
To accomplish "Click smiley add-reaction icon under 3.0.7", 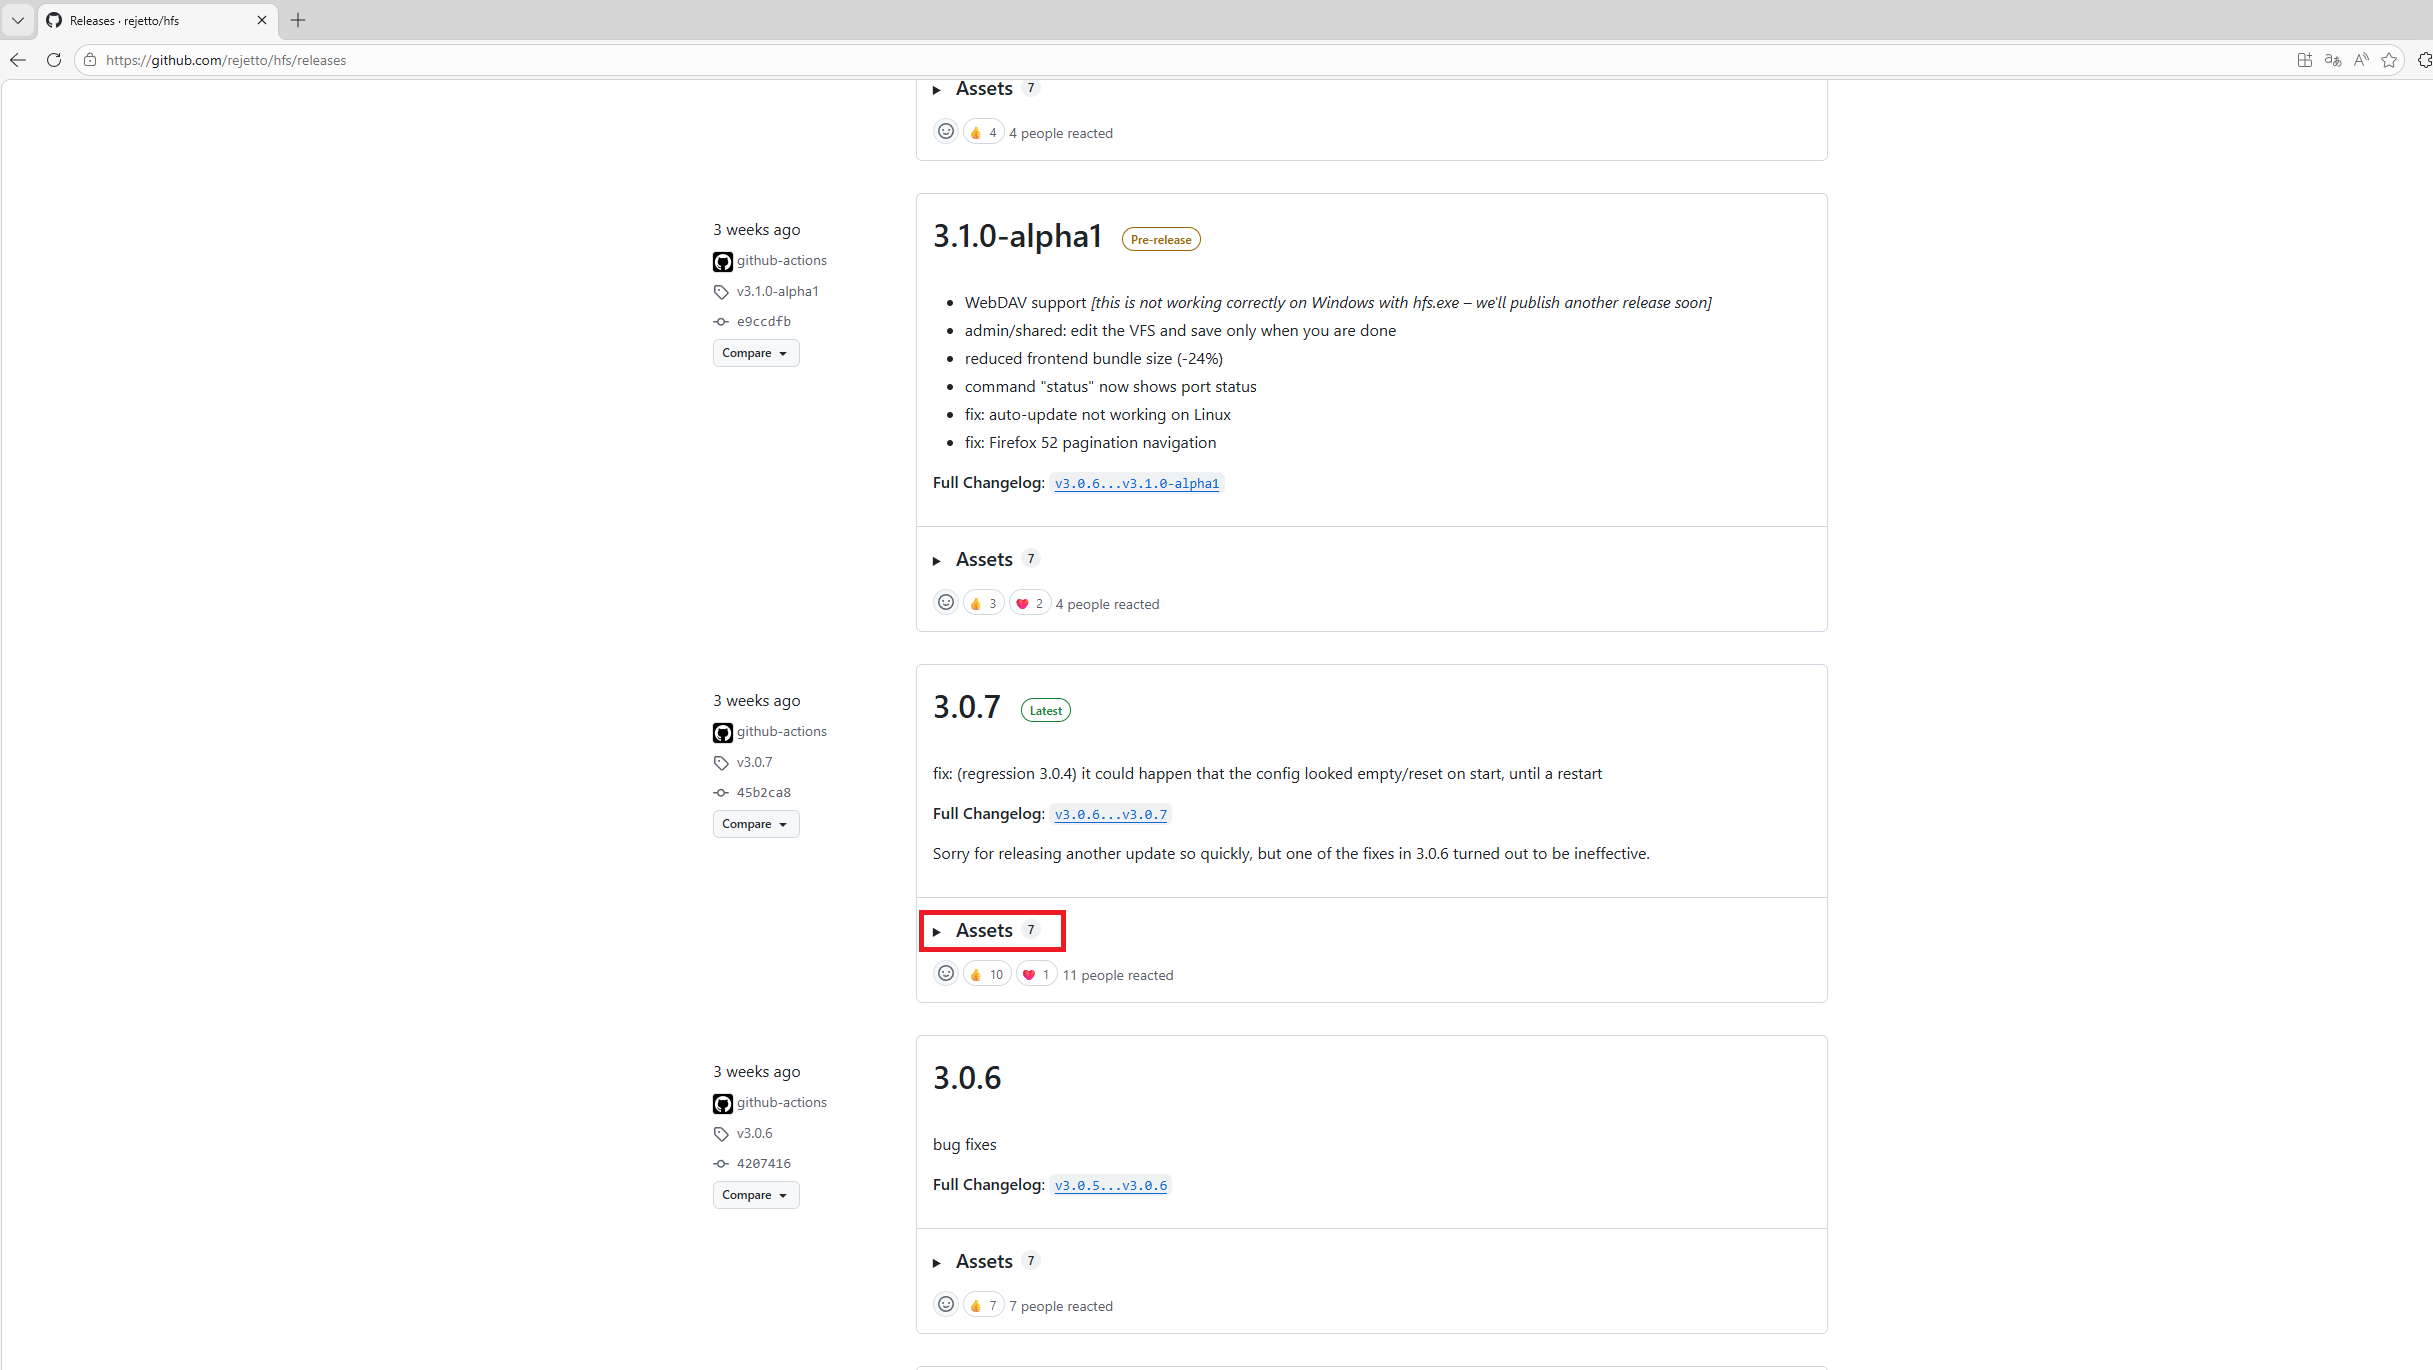I will (945, 974).
